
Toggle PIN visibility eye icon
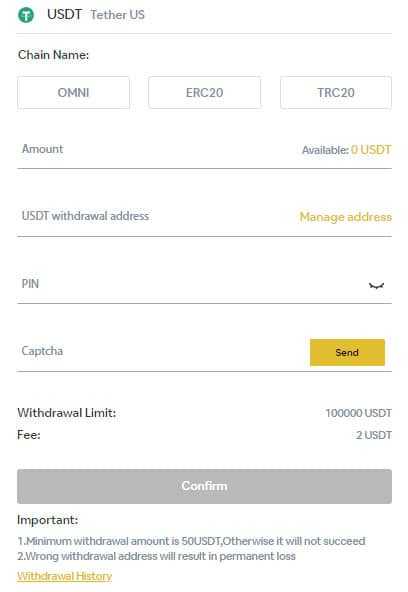pos(376,285)
